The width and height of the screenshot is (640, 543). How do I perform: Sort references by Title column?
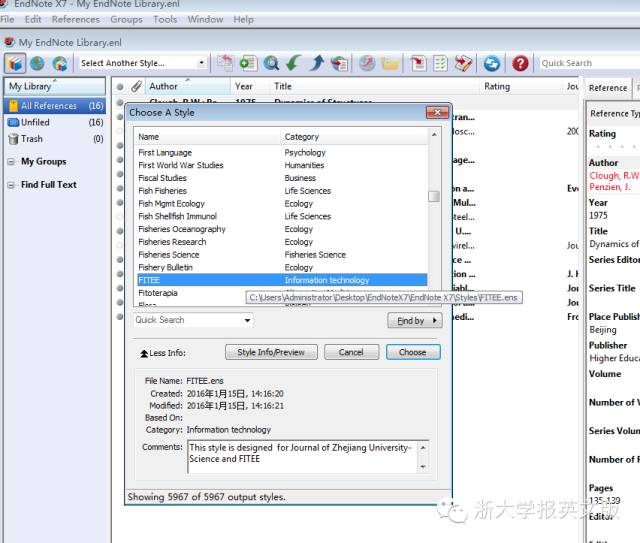373,86
